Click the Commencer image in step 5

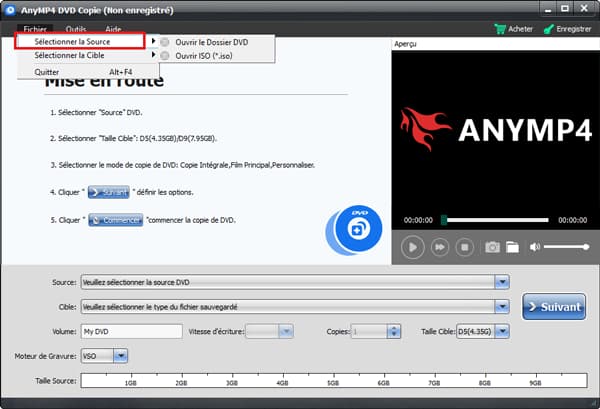click(x=116, y=220)
